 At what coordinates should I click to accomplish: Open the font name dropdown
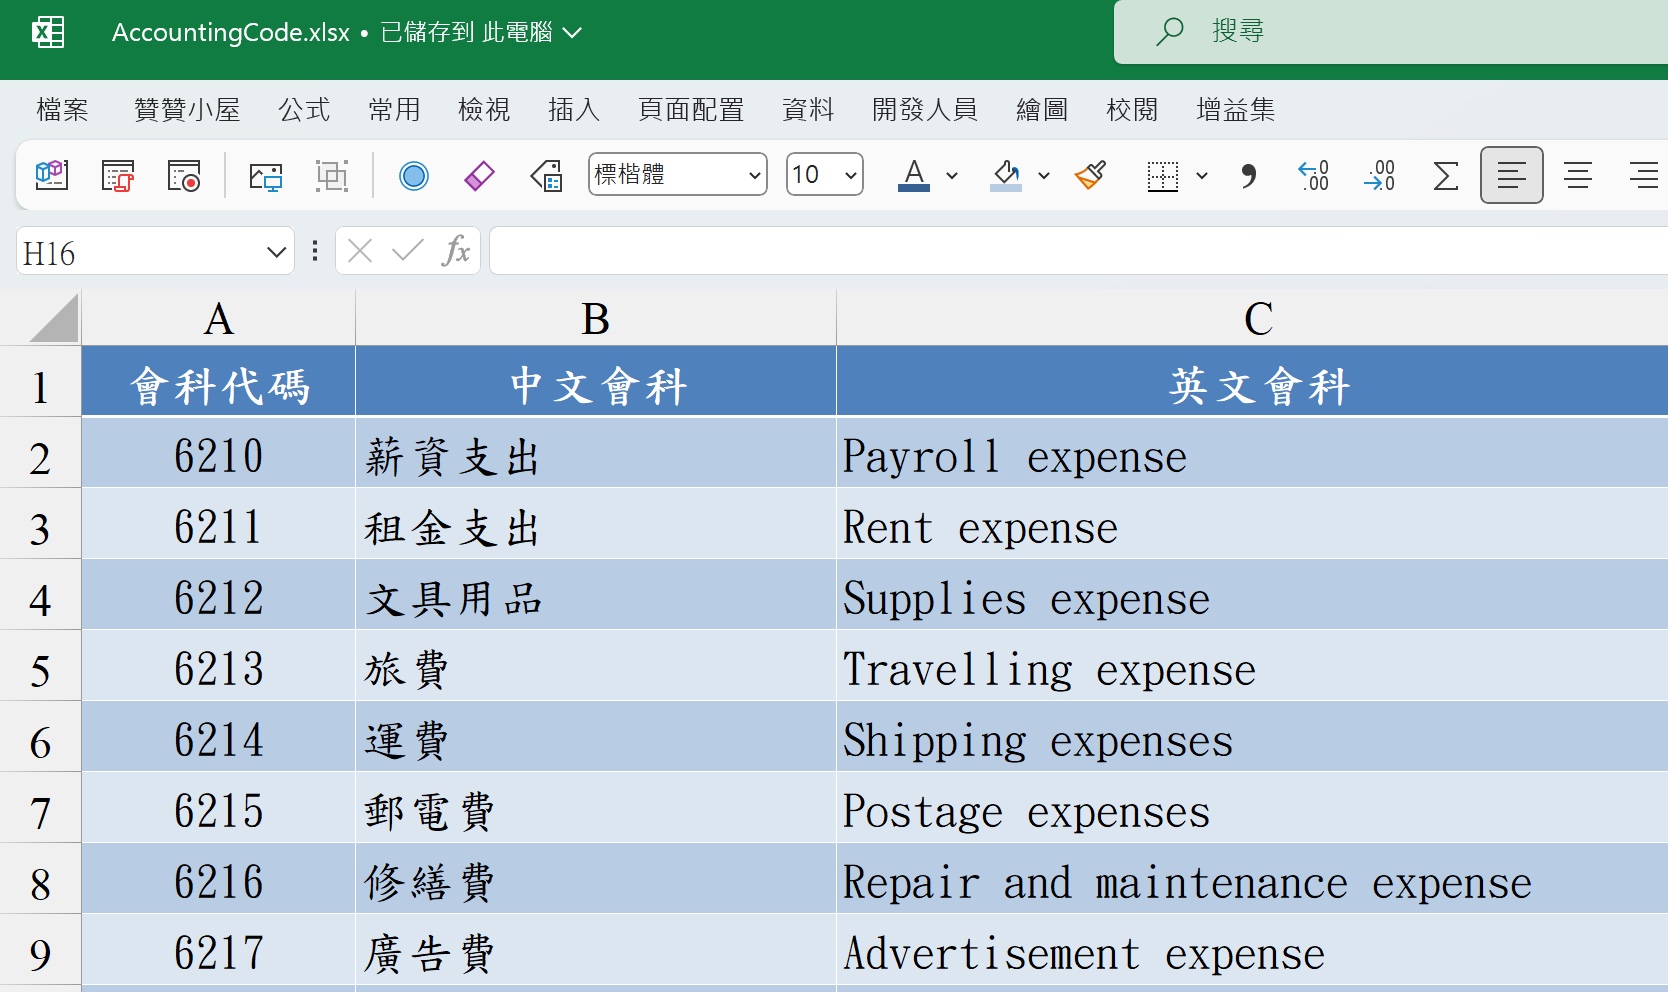coord(754,174)
